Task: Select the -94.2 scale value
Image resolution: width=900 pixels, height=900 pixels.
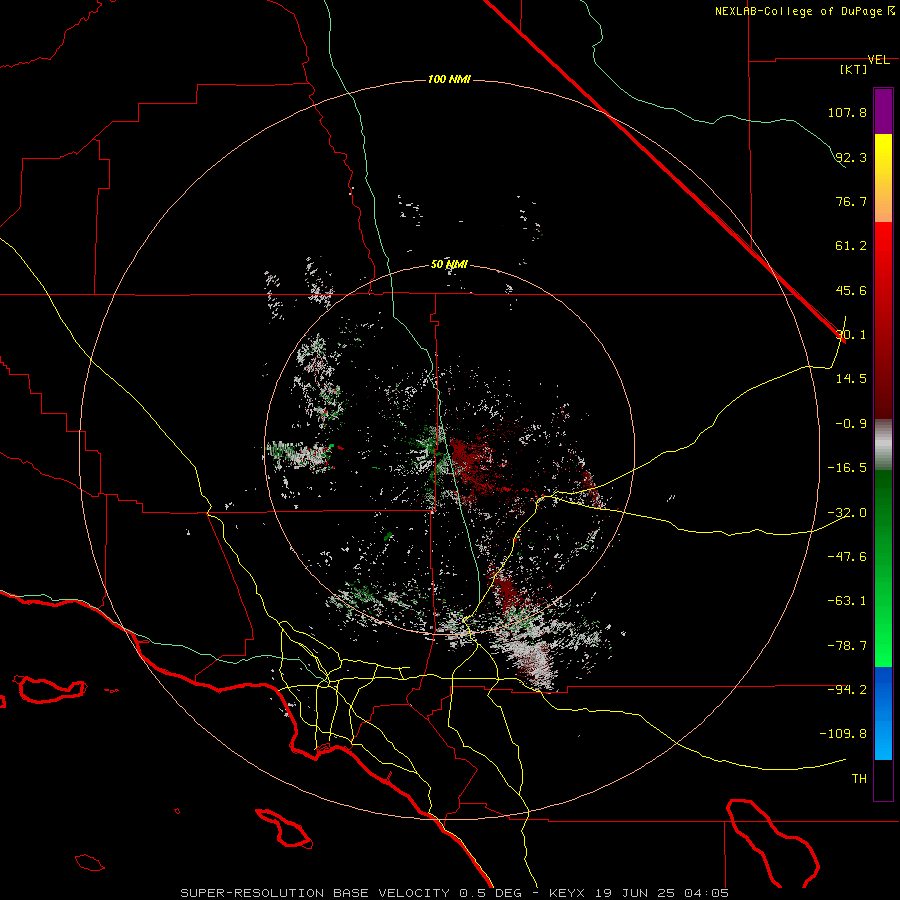Action: (x=847, y=690)
